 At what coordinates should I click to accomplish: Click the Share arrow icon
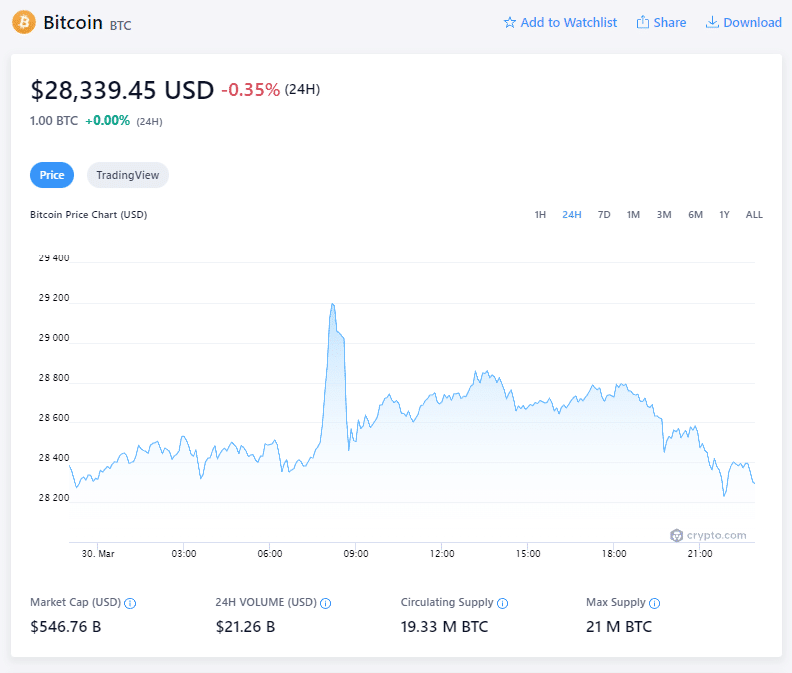tap(642, 22)
